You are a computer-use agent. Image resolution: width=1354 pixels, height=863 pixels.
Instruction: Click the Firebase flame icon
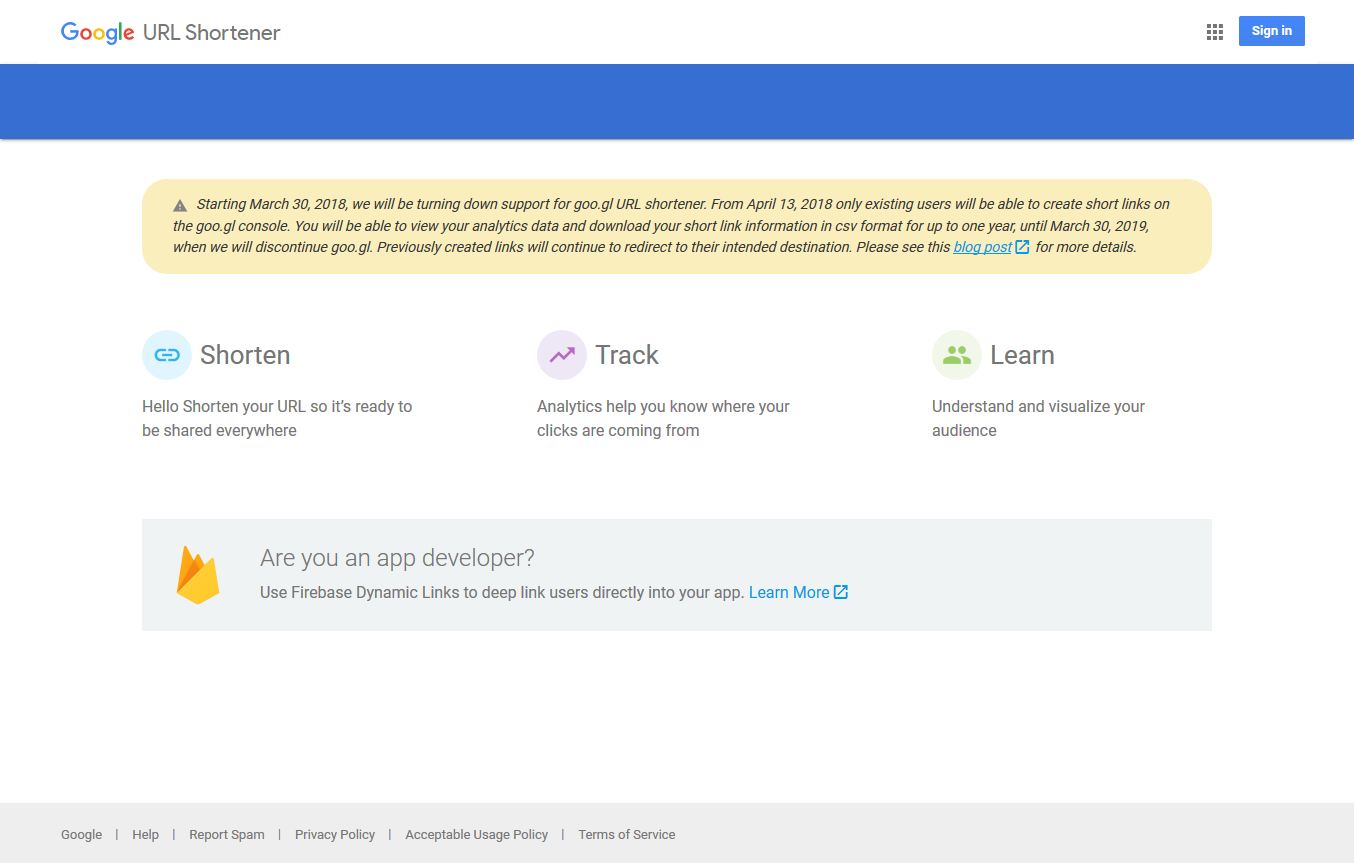pos(198,574)
